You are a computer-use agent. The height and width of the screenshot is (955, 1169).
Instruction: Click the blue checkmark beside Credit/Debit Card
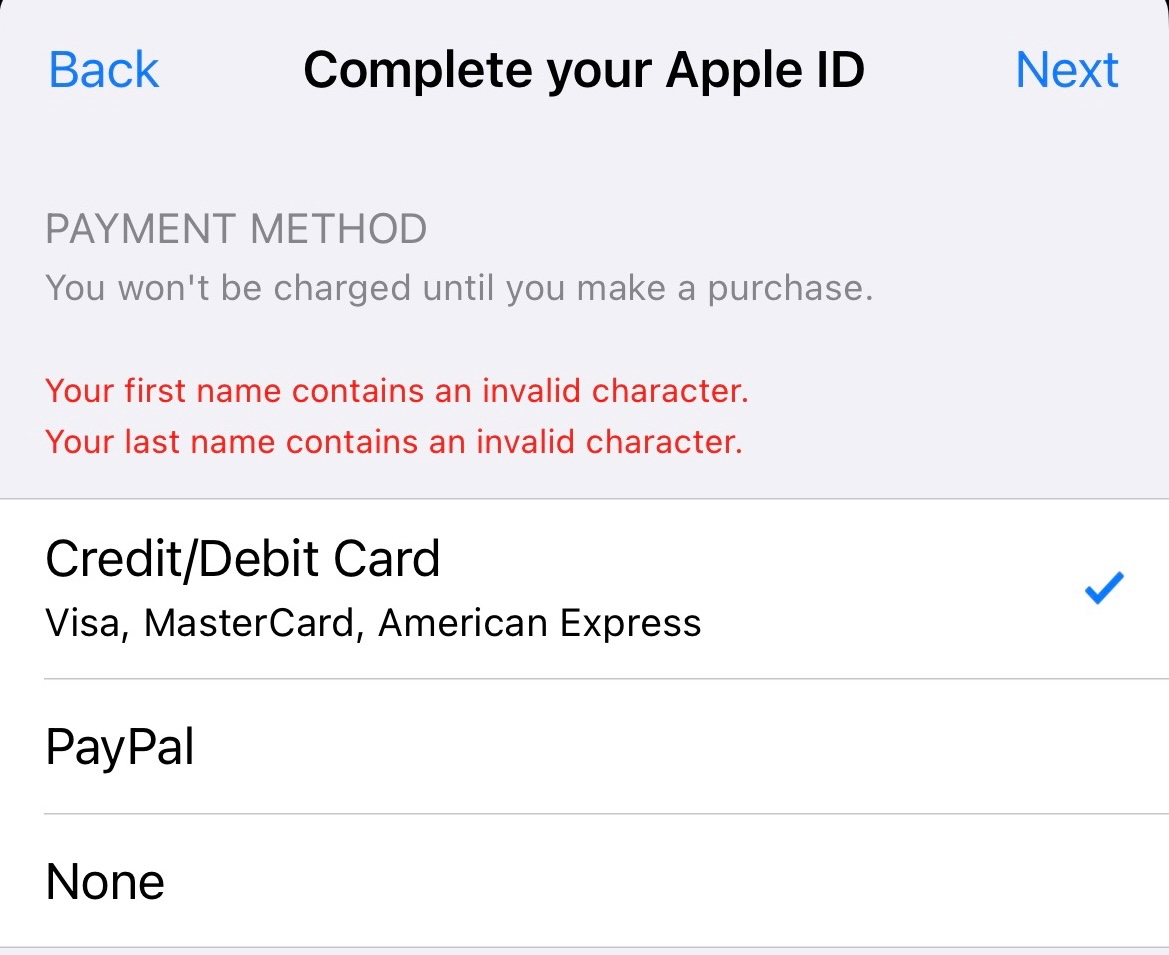pyautogui.click(x=1104, y=588)
